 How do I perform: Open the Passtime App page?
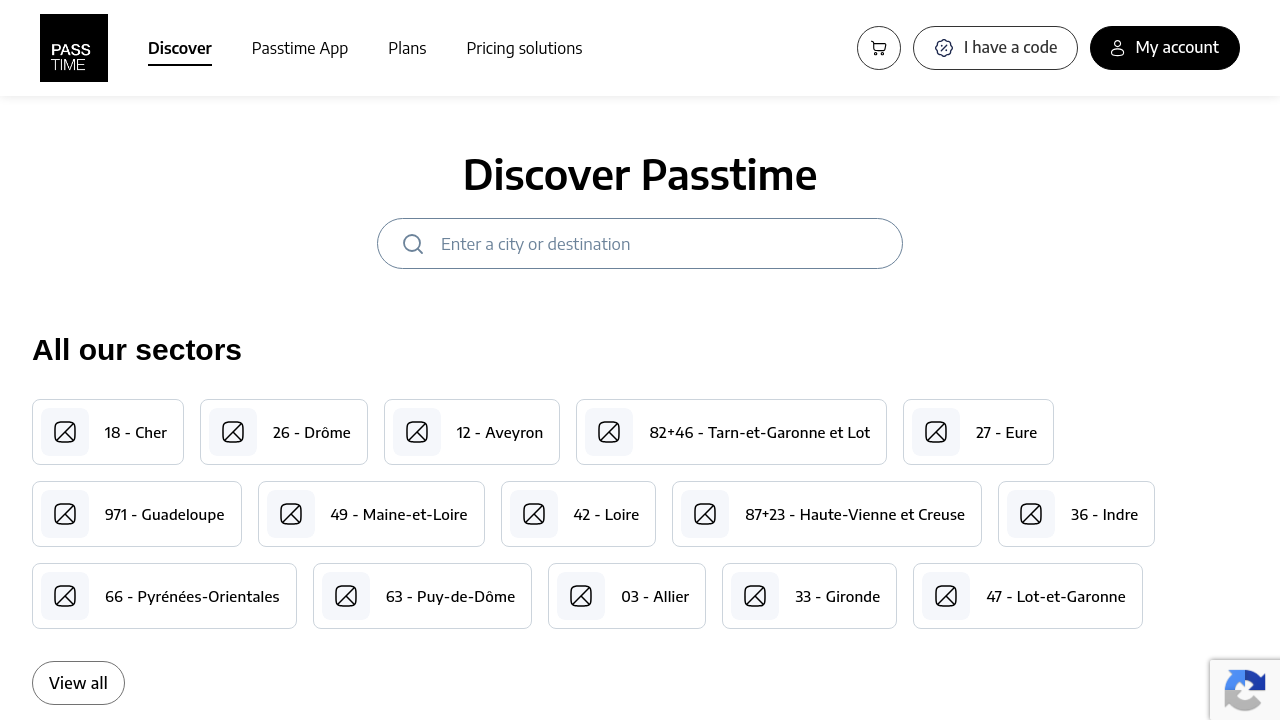point(300,48)
